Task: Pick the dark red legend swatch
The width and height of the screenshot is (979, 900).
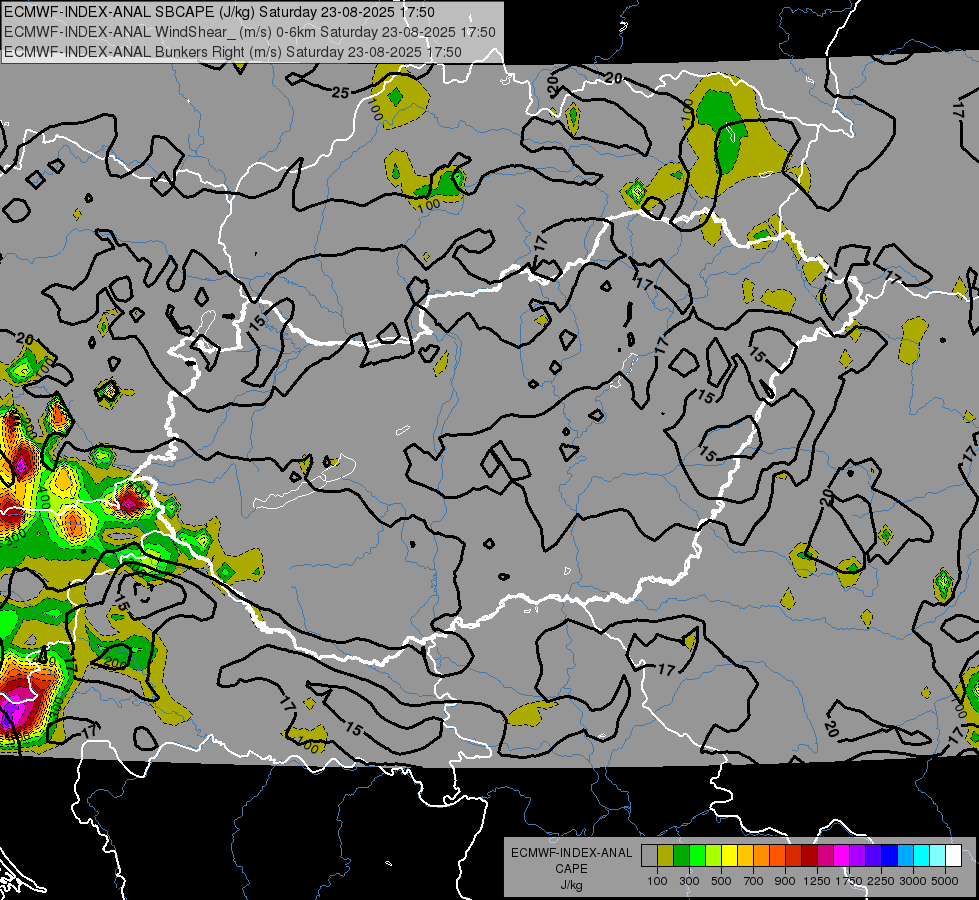Action: click(810, 855)
